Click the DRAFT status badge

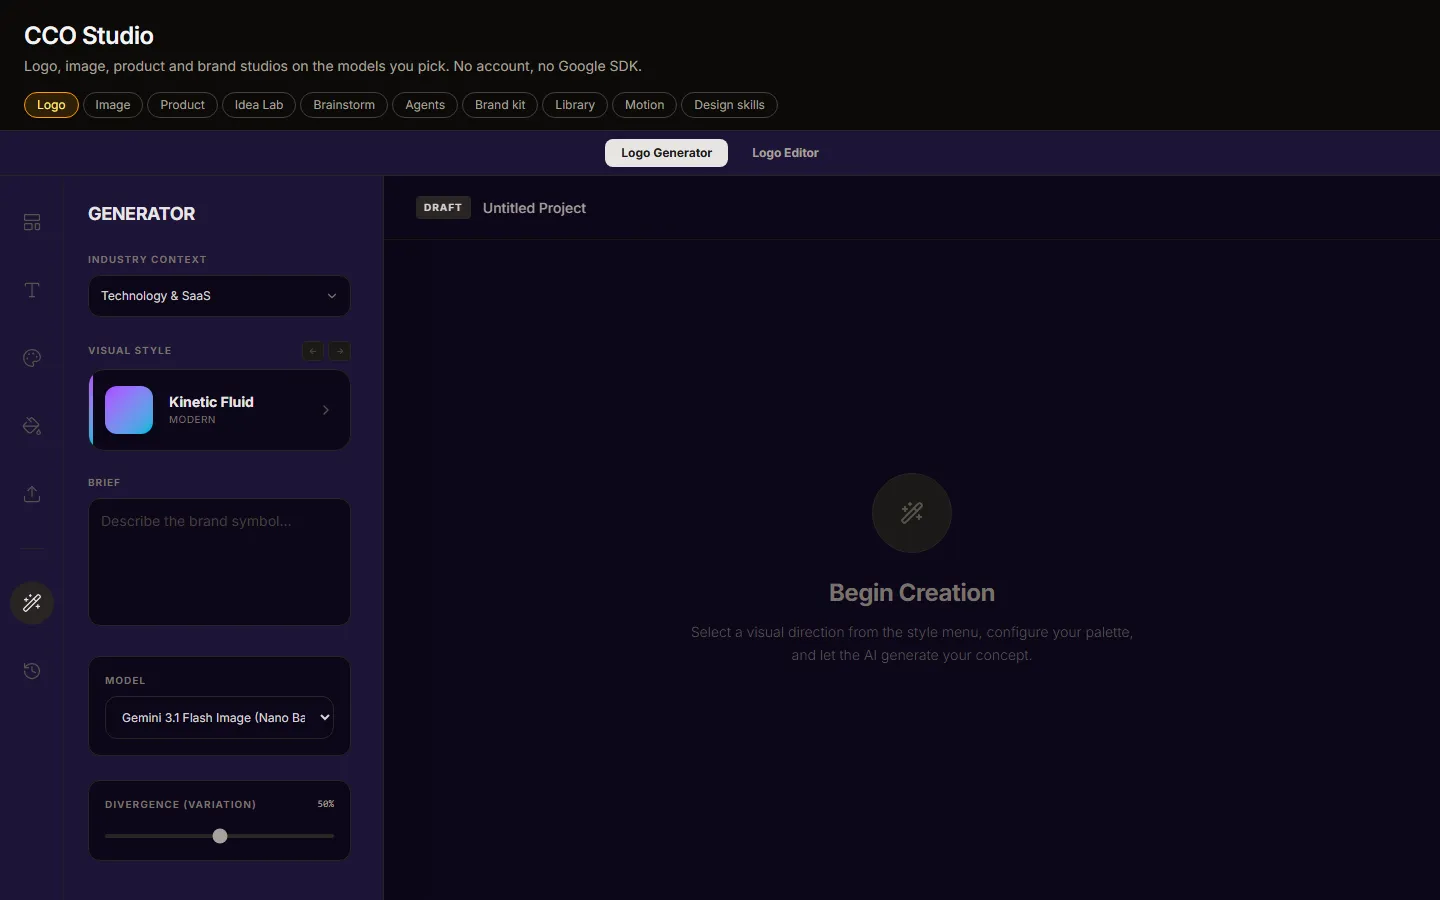coord(443,208)
